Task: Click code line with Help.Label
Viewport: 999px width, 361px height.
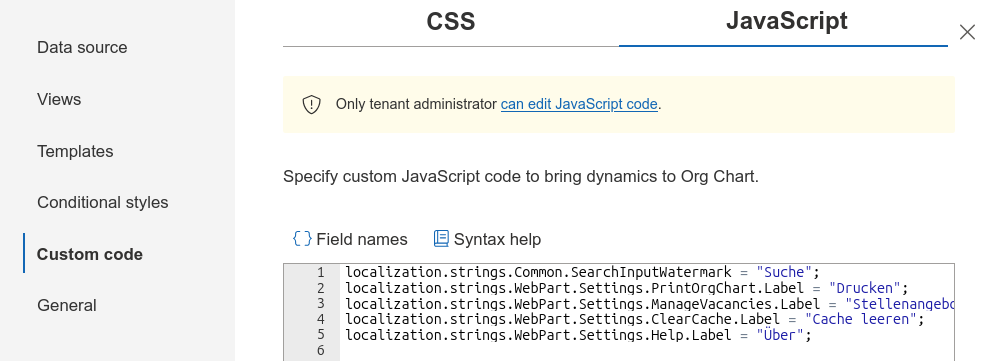Action: click(579, 335)
